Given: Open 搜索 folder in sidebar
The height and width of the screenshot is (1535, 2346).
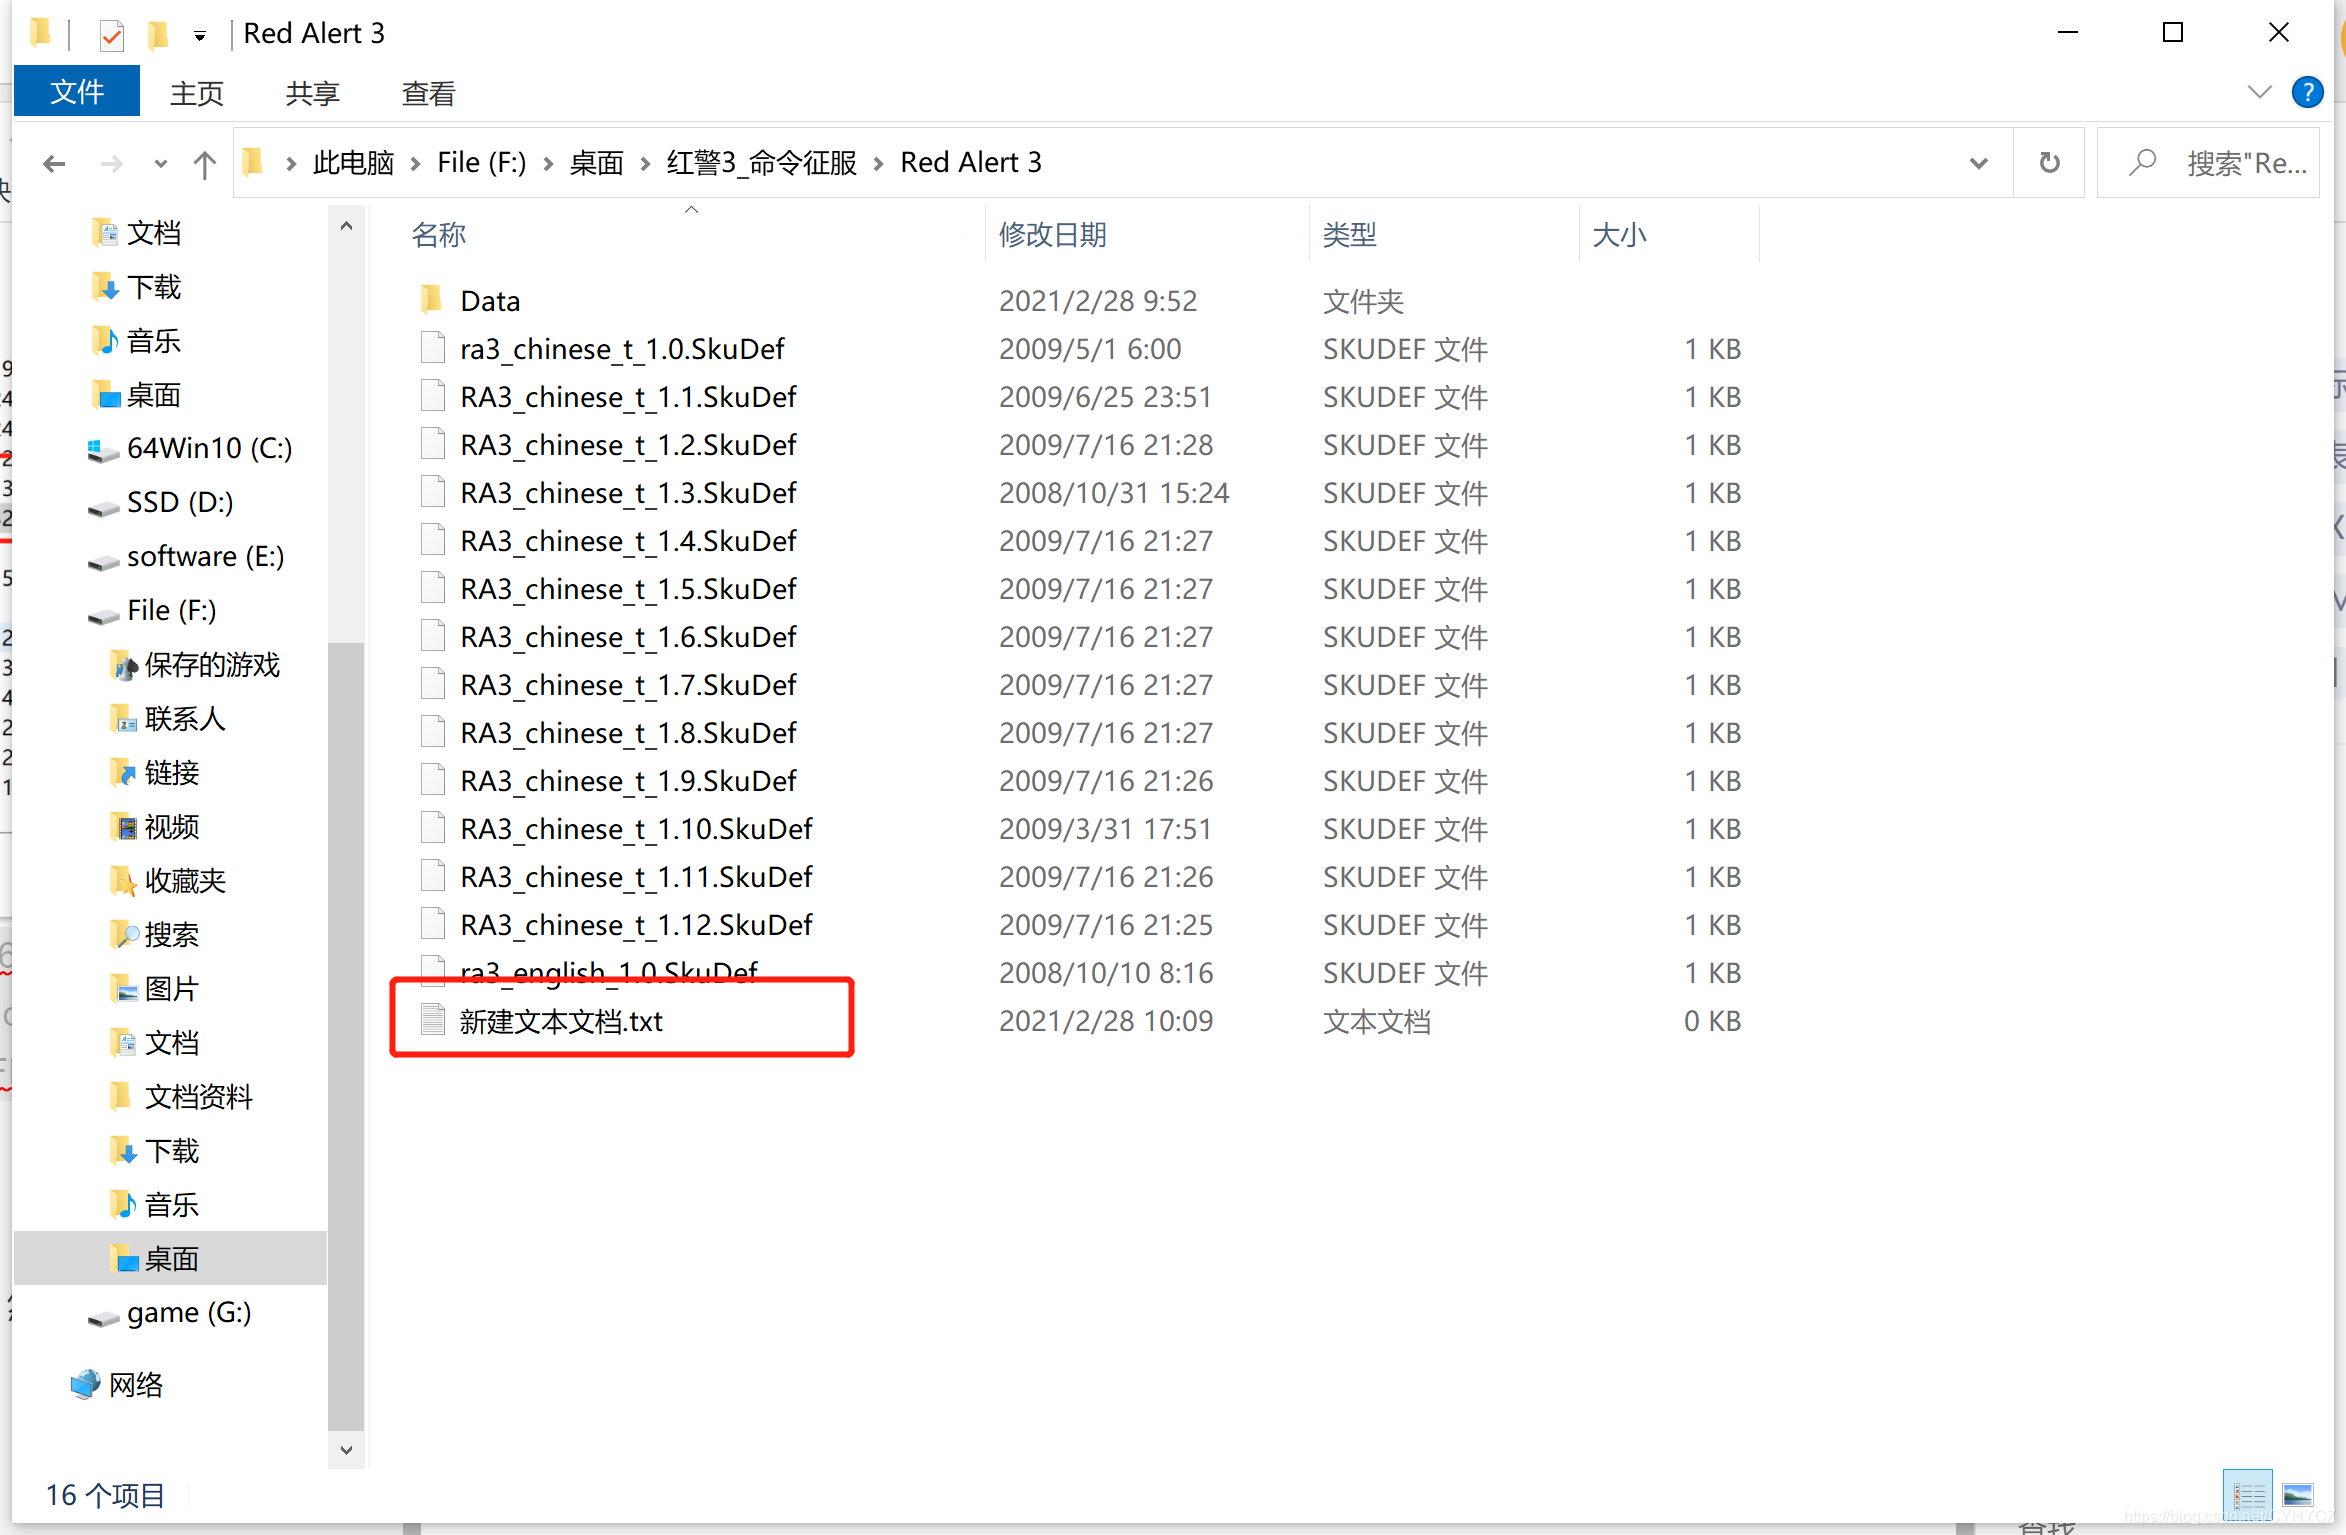Looking at the screenshot, I should point(171,934).
